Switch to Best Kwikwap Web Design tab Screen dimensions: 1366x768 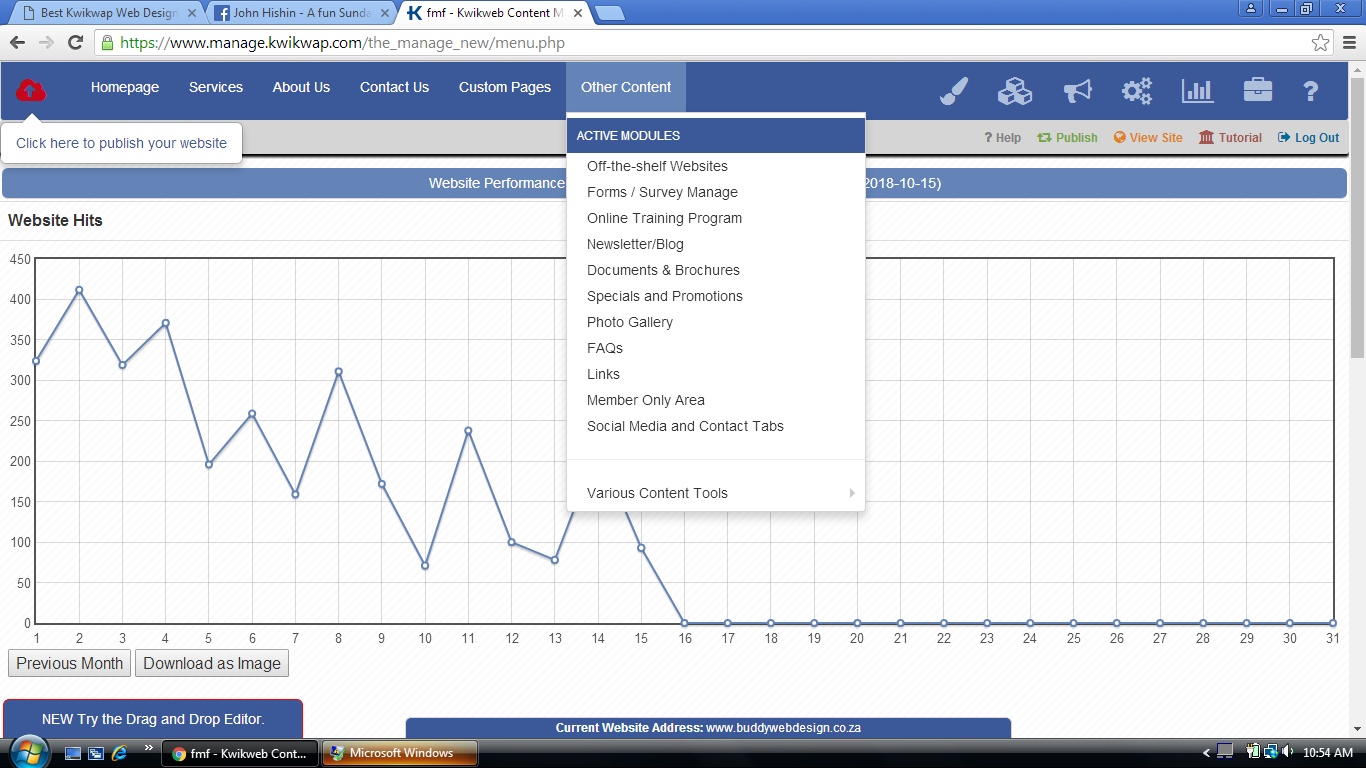(108, 13)
